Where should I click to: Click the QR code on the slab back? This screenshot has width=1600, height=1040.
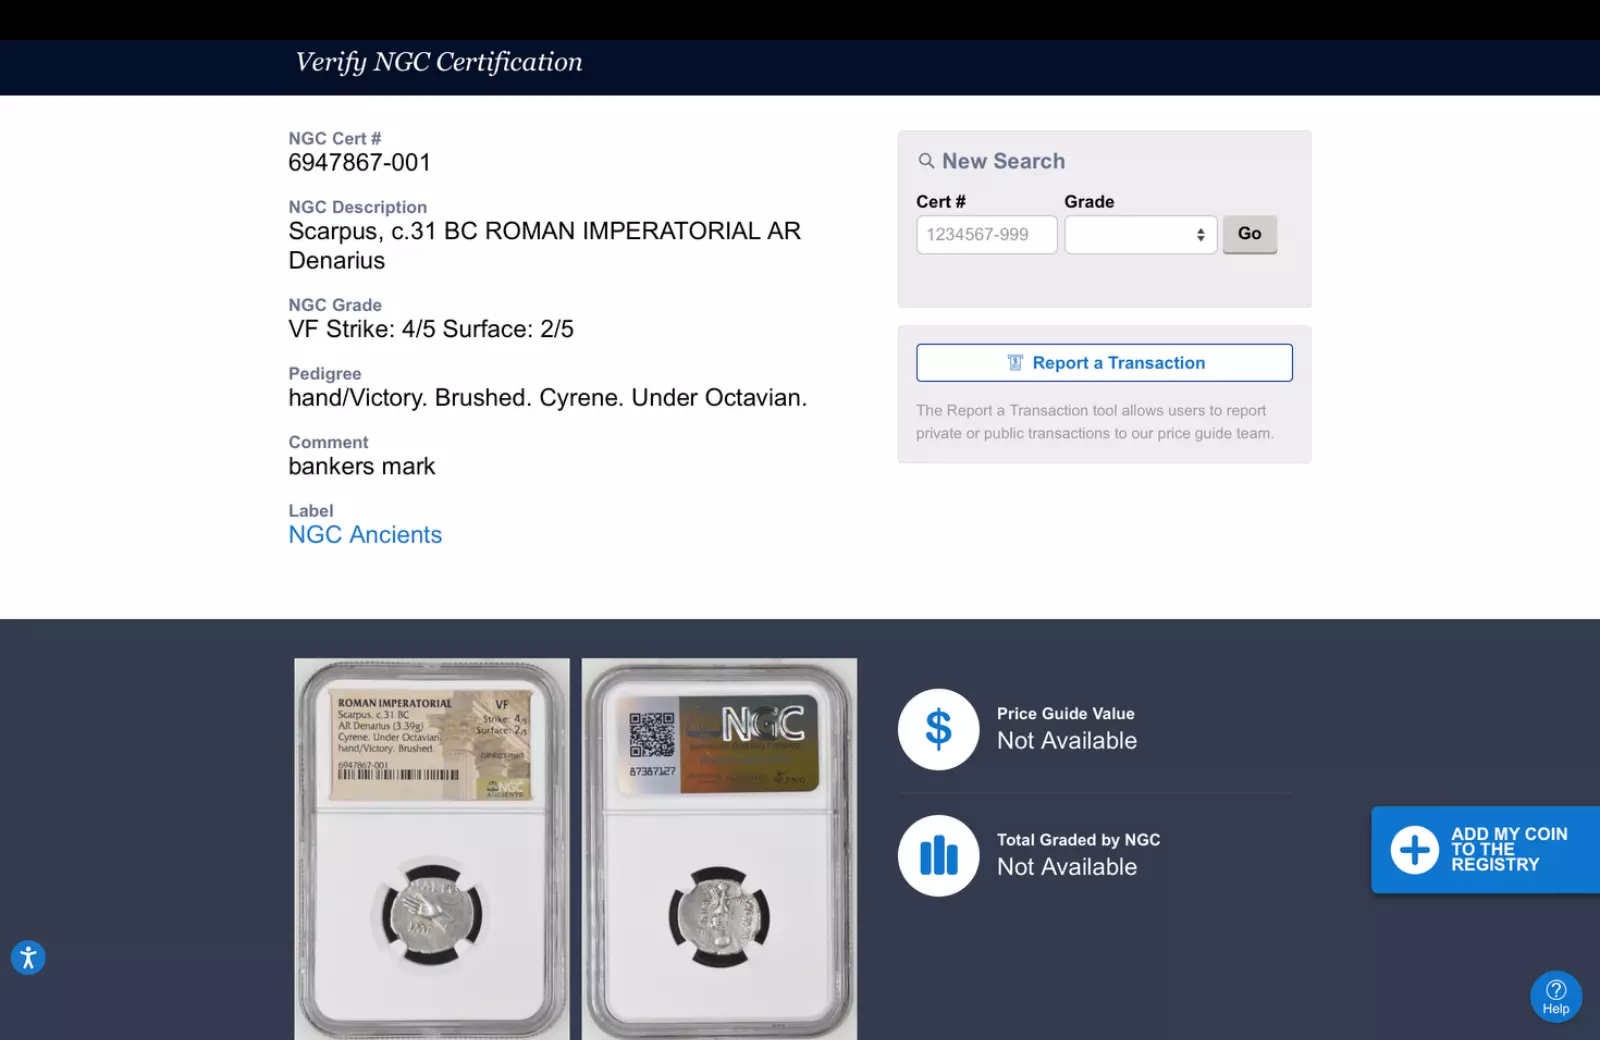pyautogui.click(x=651, y=735)
